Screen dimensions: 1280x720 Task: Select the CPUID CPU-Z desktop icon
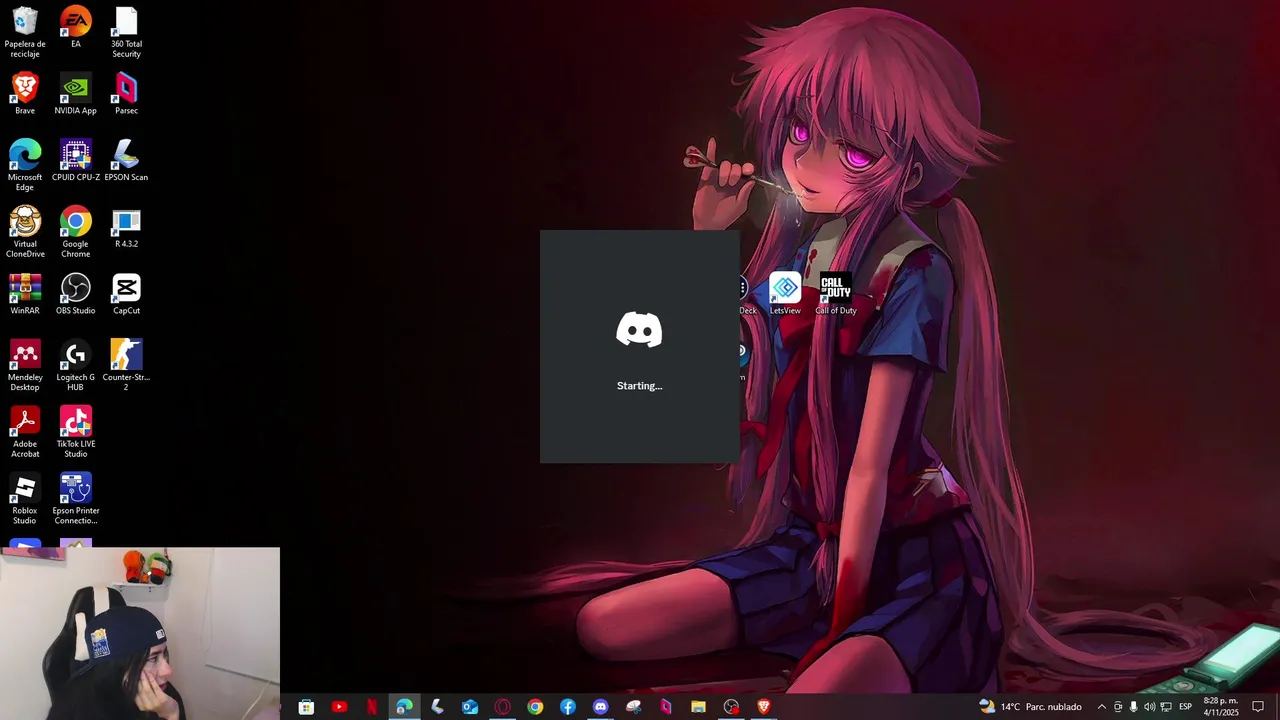pos(75,160)
